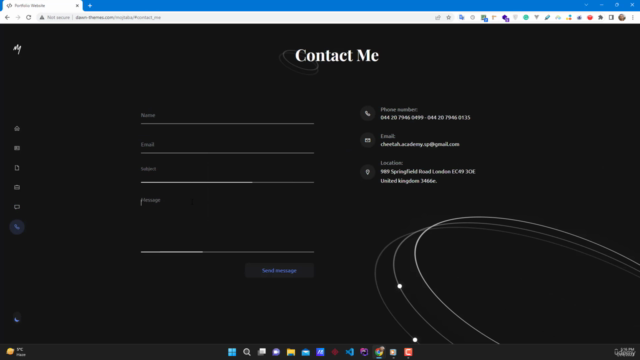Screen dimensions: 640x360
Task: Open the Windows Start menu
Action: coord(232,352)
